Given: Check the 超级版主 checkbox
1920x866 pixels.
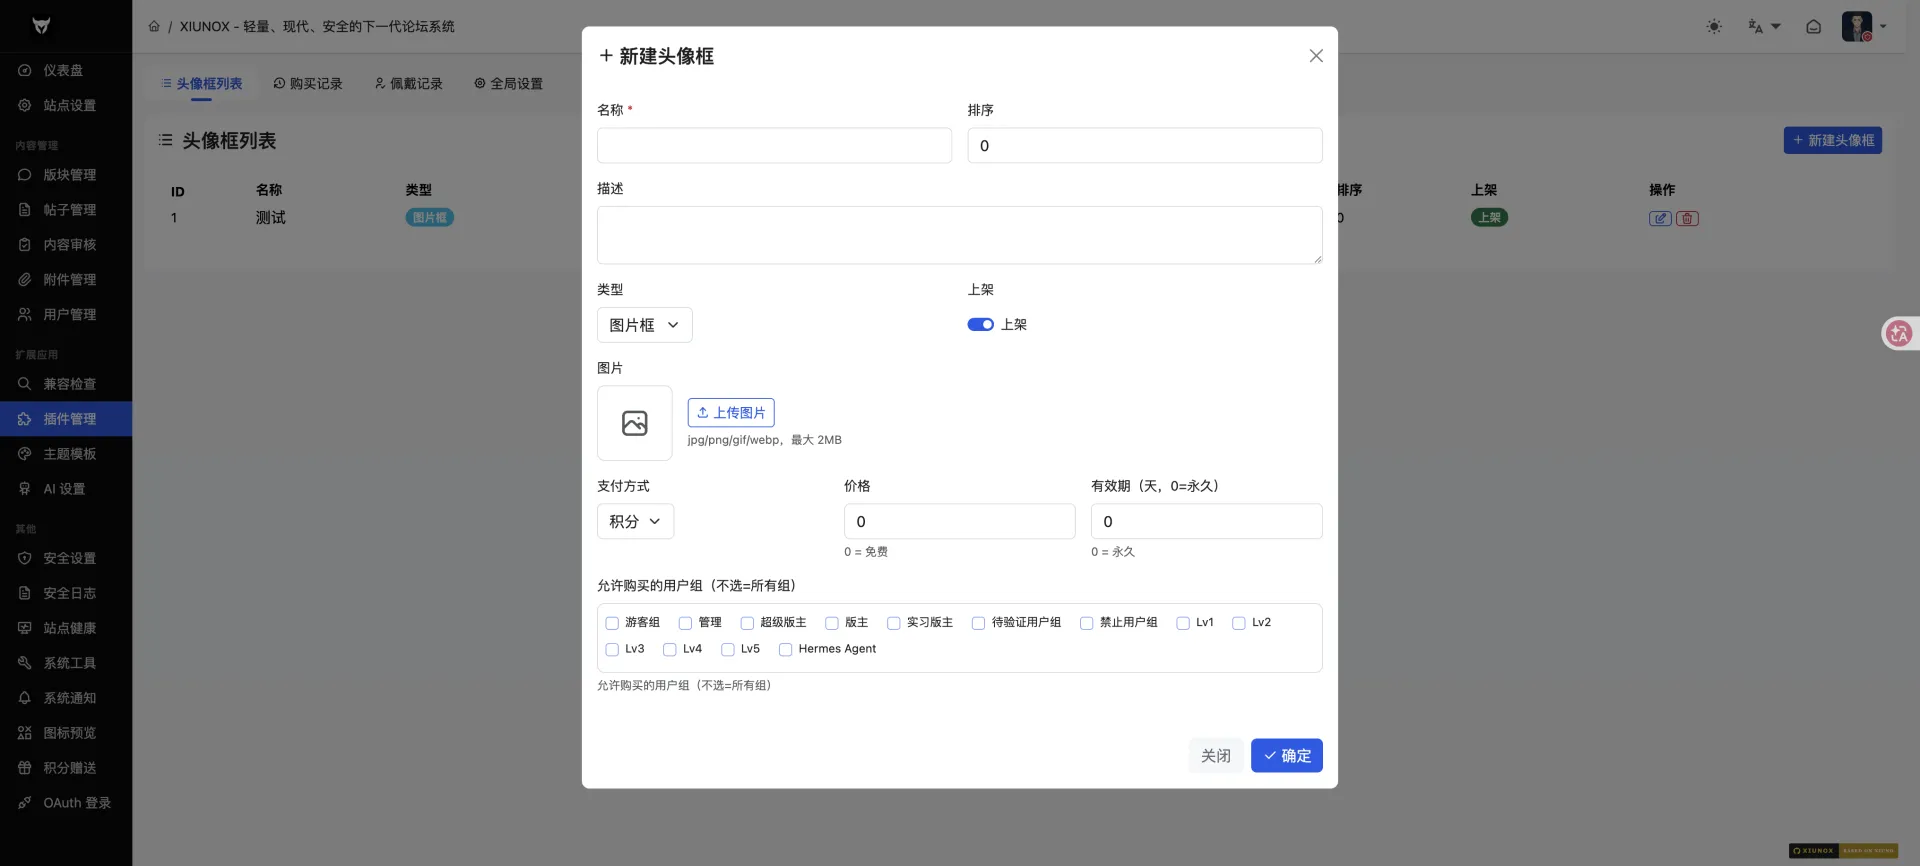Looking at the screenshot, I should click(747, 623).
